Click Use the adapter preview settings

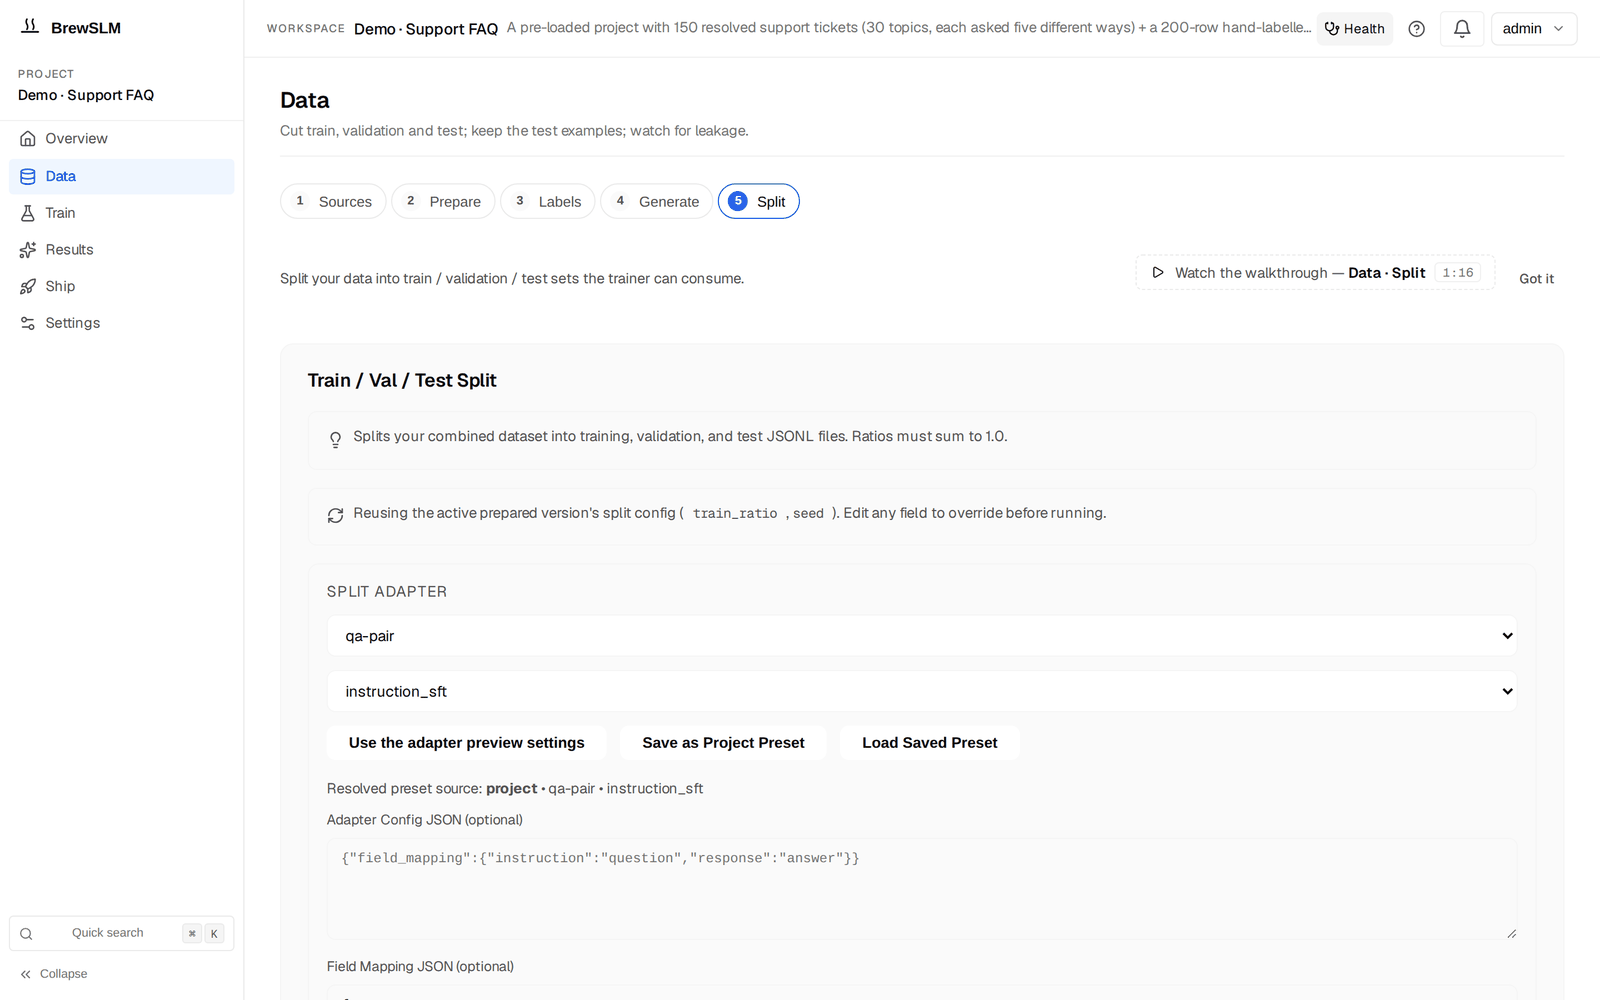click(x=466, y=743)
